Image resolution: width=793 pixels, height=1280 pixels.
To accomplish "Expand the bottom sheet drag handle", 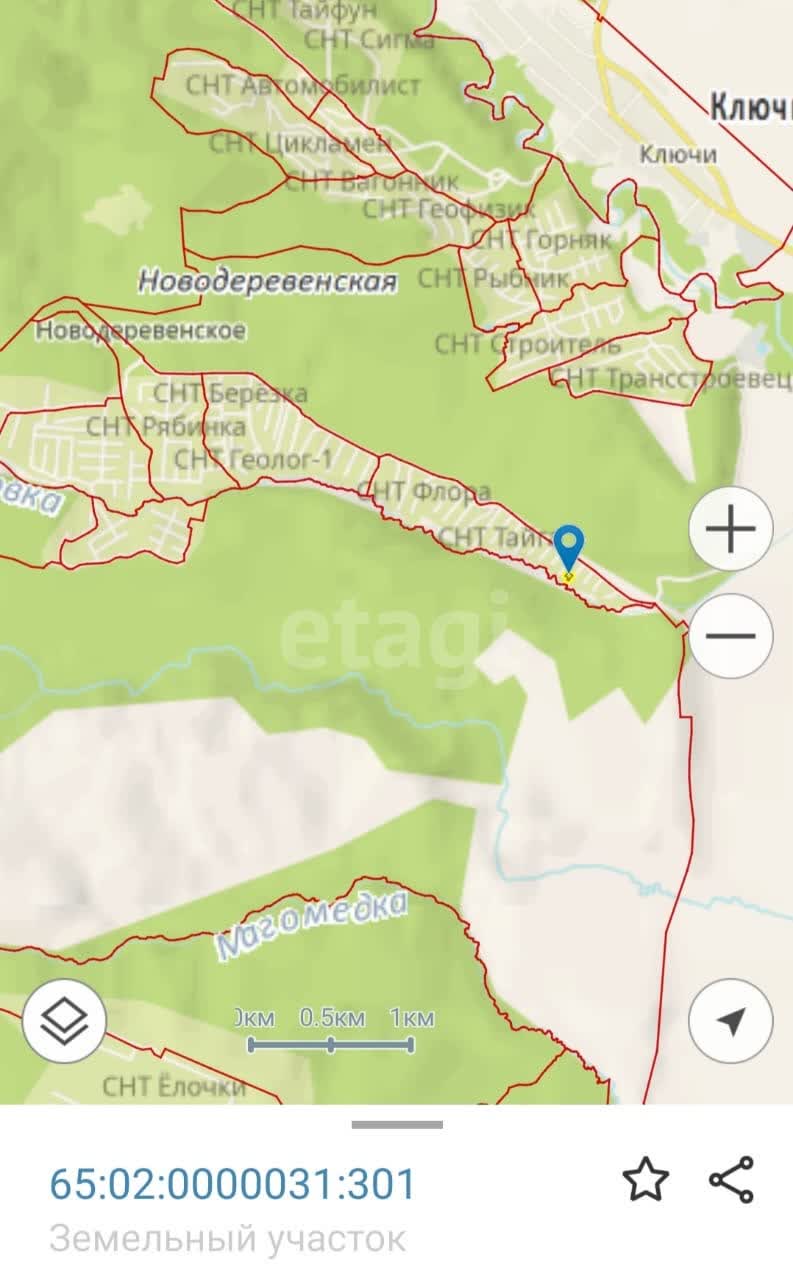I will click(397, 1124).
